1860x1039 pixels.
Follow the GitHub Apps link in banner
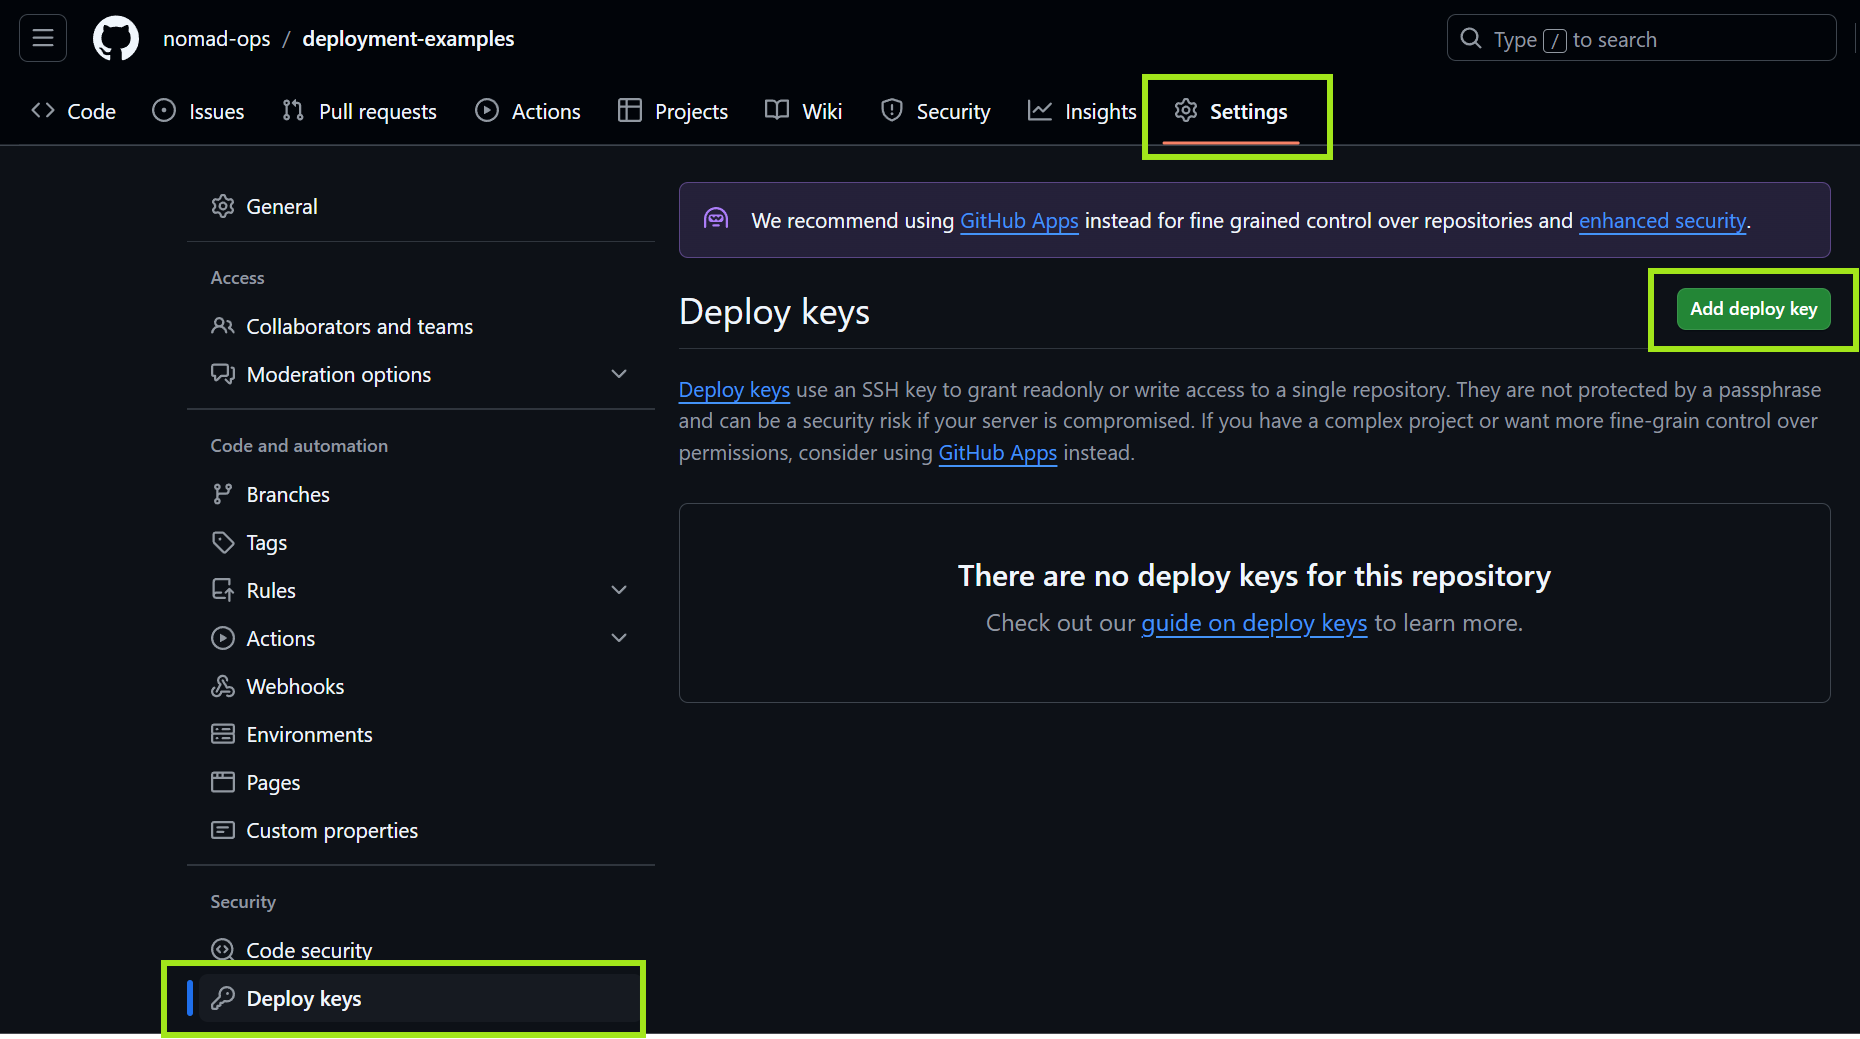click(1019, 220)
